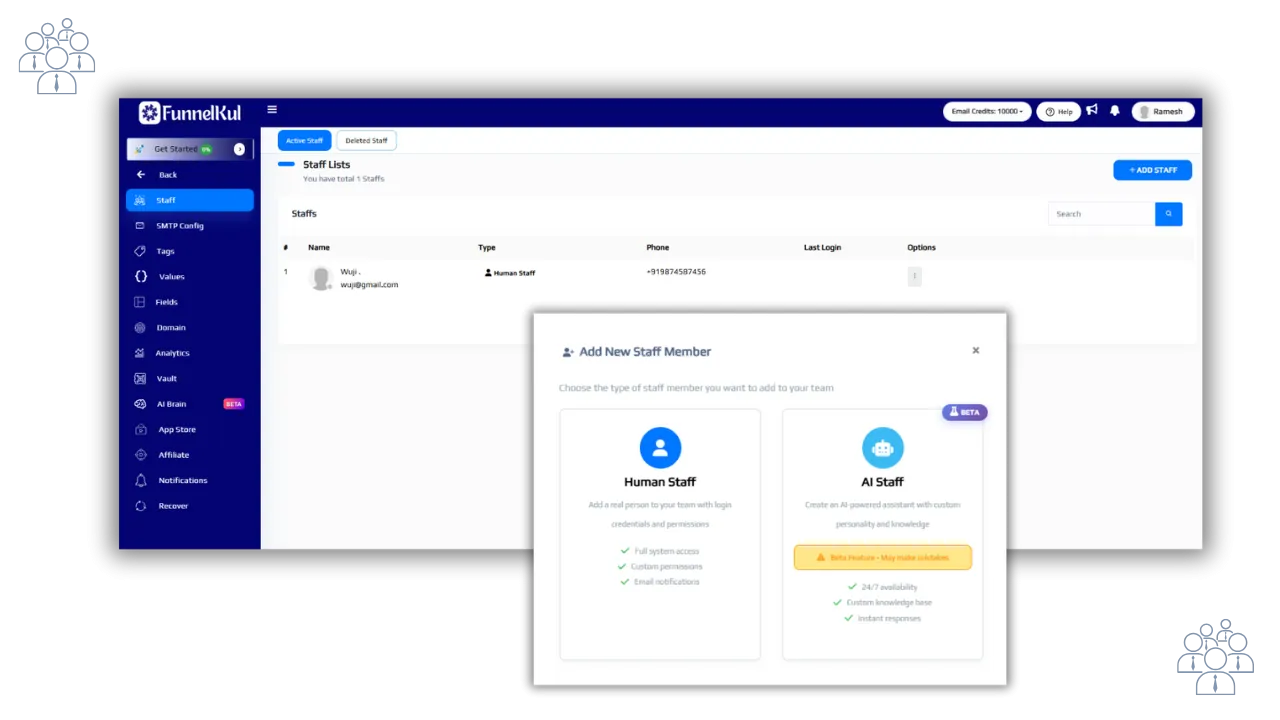Open the Email Credits dropdown
1280x720 pixels.
[986, 112]
